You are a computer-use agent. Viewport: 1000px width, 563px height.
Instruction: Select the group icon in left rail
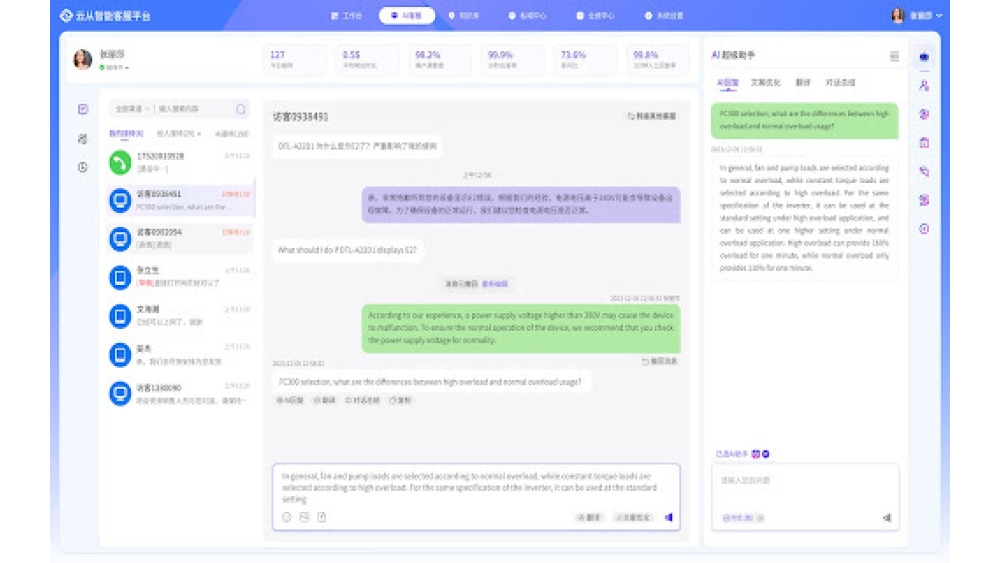83,138
